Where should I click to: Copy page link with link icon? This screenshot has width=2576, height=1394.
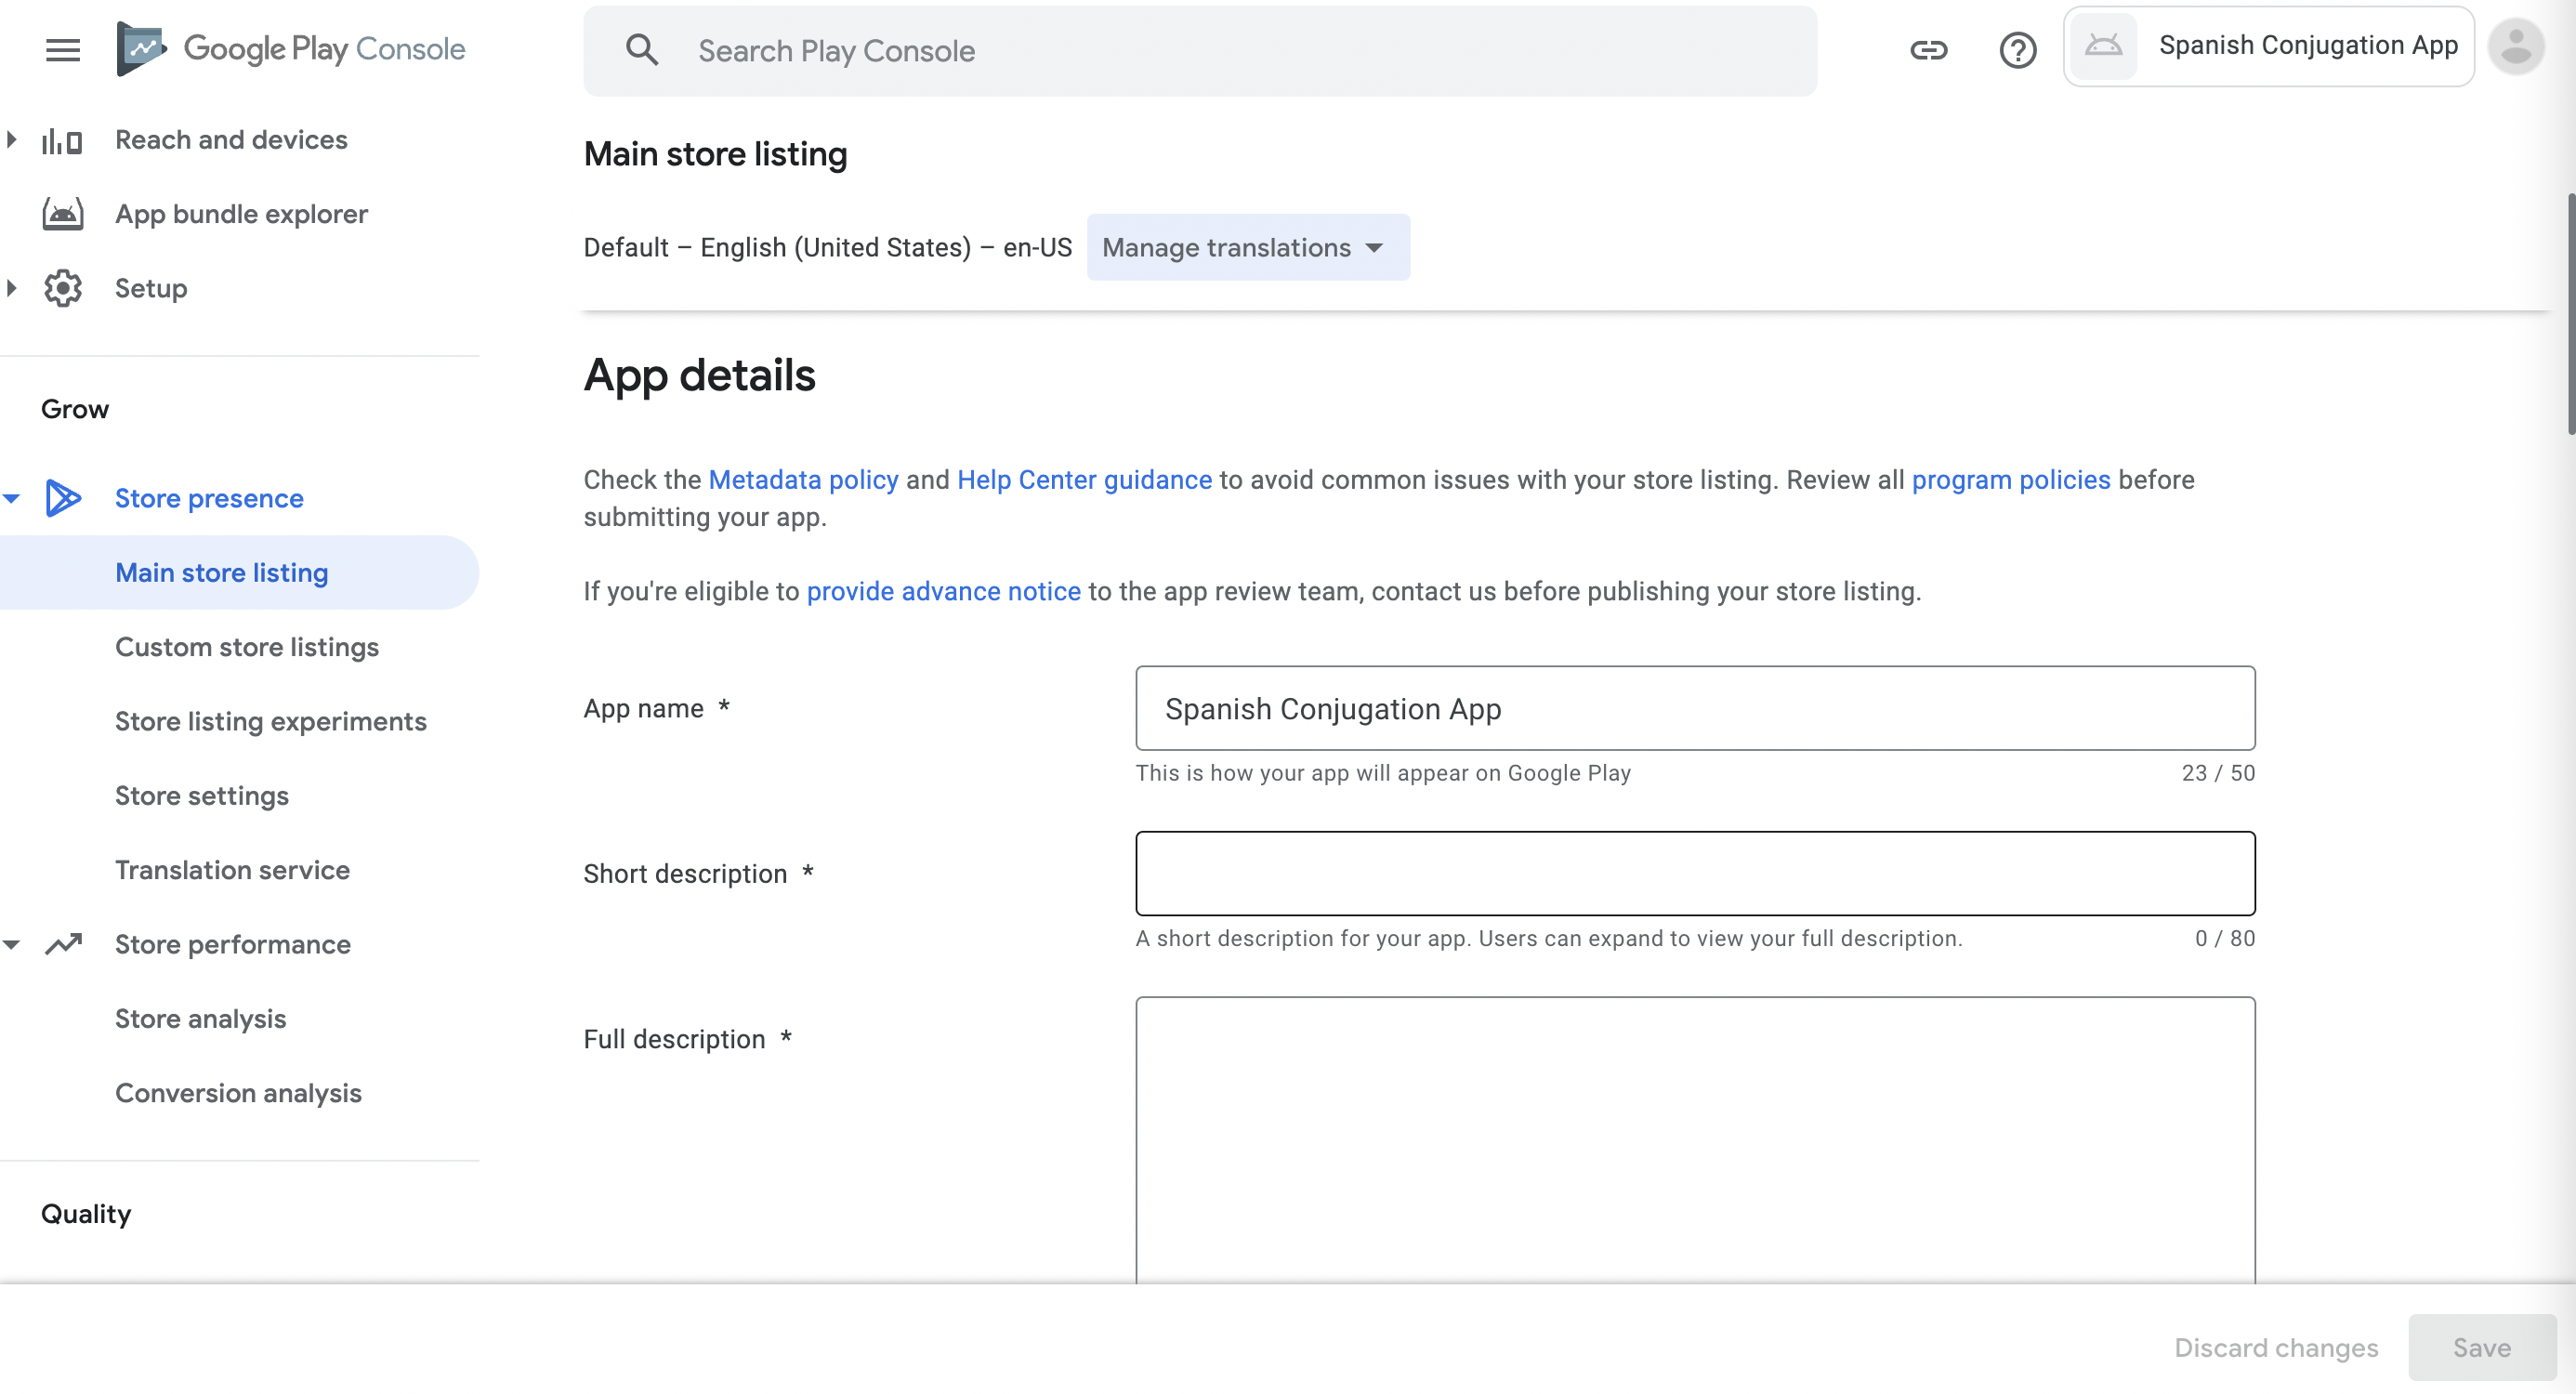(x=1928, y=50)
